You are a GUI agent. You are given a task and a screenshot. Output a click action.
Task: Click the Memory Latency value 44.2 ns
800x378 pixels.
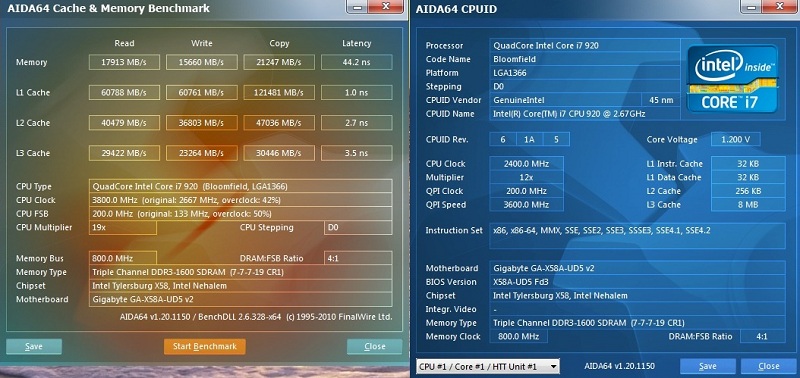pos(357,62)
